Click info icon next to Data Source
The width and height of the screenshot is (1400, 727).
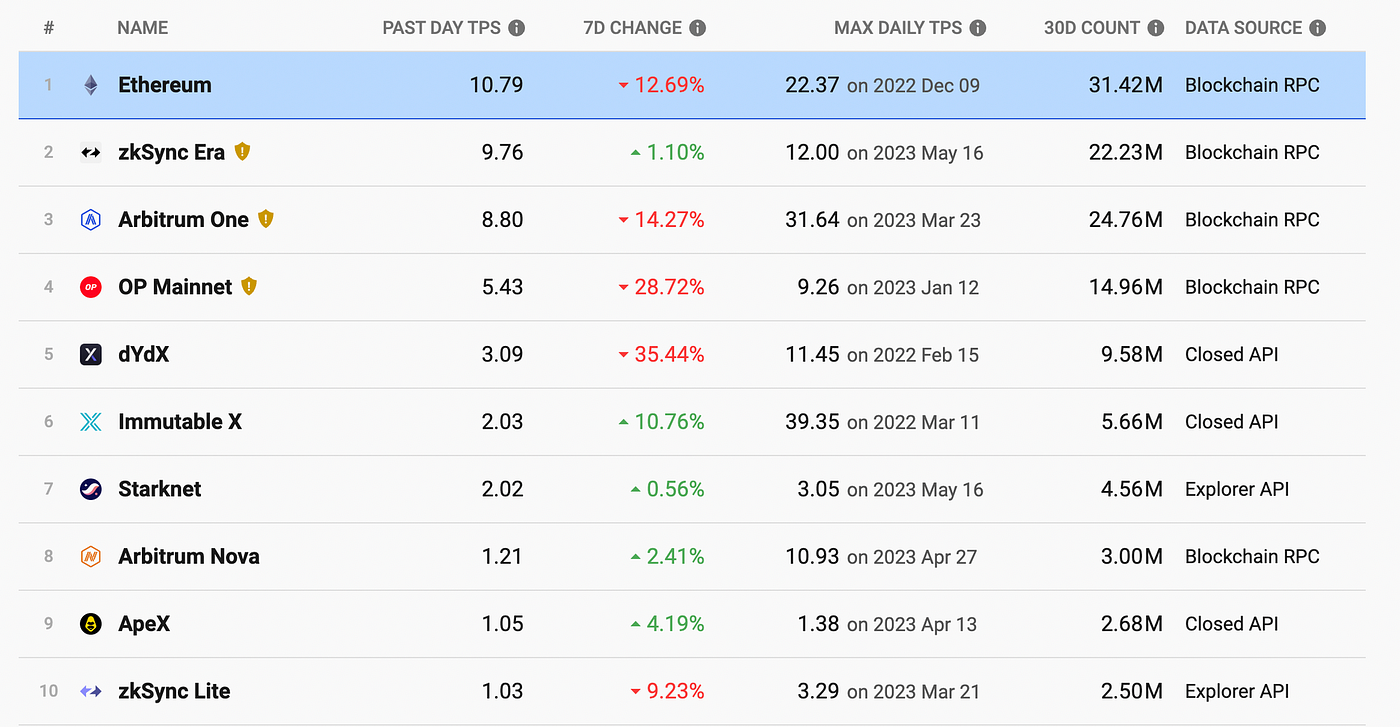tap(1318, 28)
